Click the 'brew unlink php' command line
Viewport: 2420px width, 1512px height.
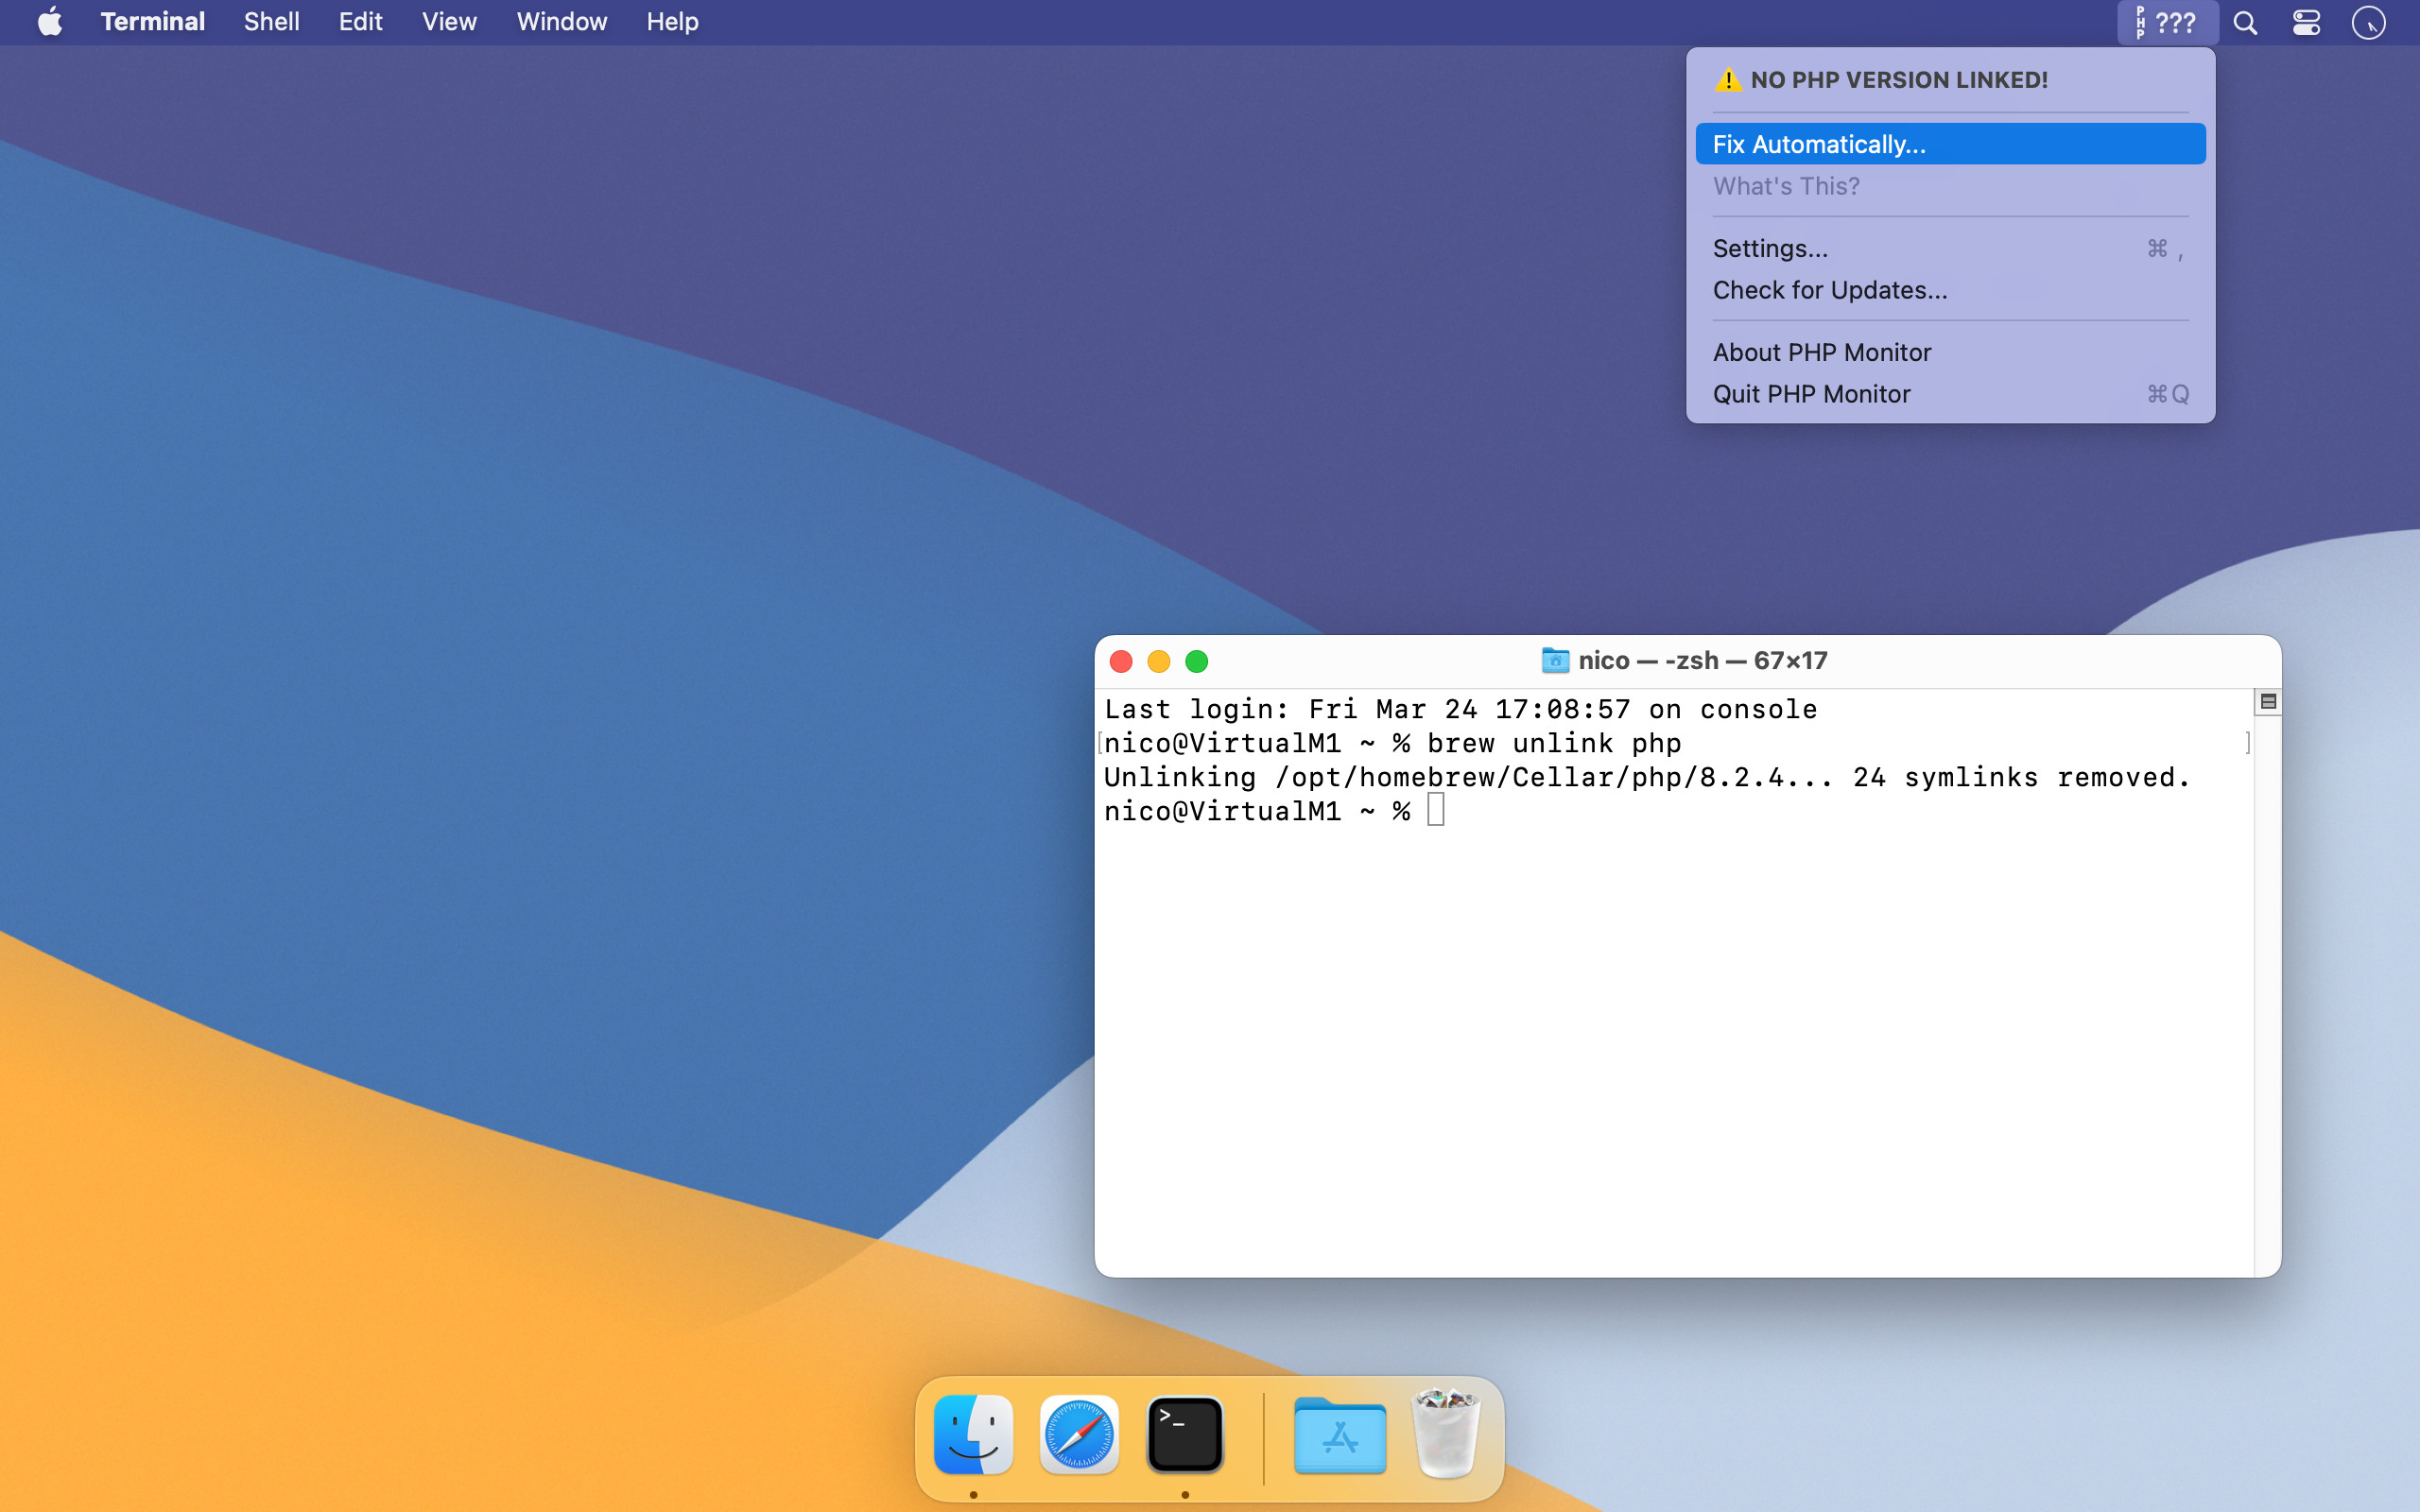pos(1393,743)
